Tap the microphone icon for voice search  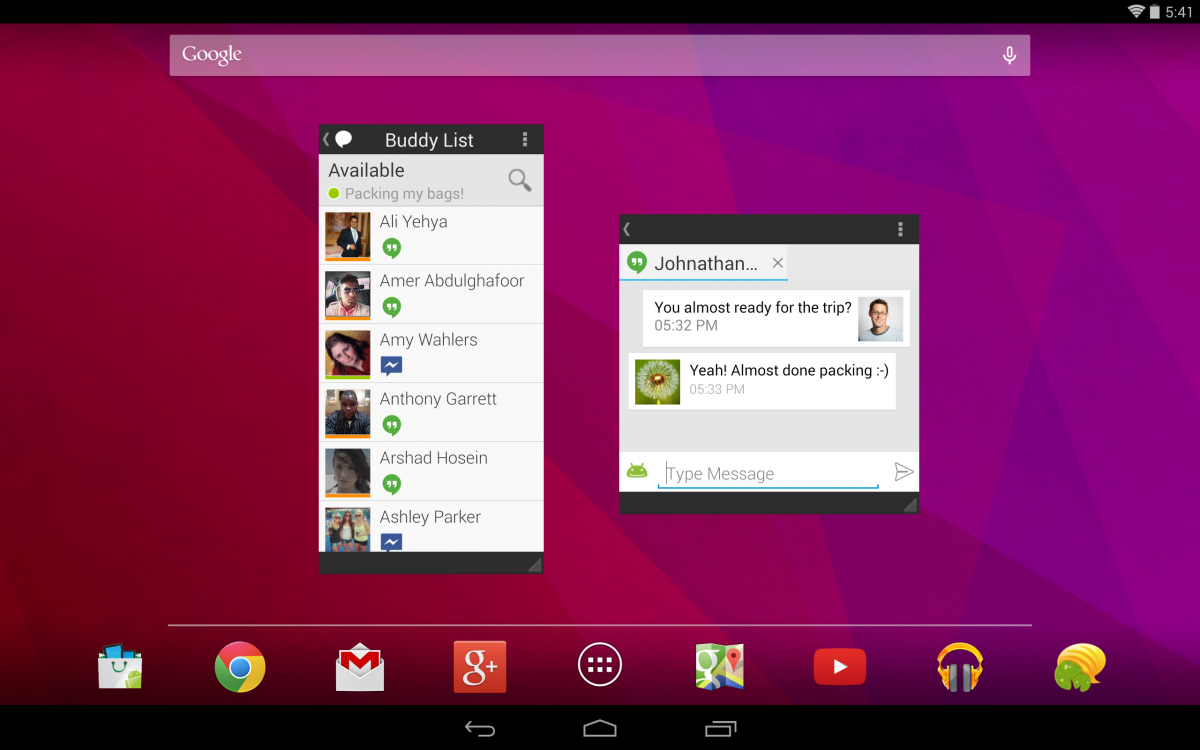pos(1009,55)
